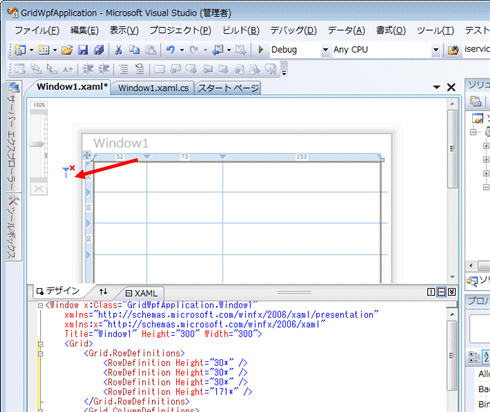Screen dimensions: 490x412
Task: Click the designer zoom slider thumb
Action: click(37, 144)
